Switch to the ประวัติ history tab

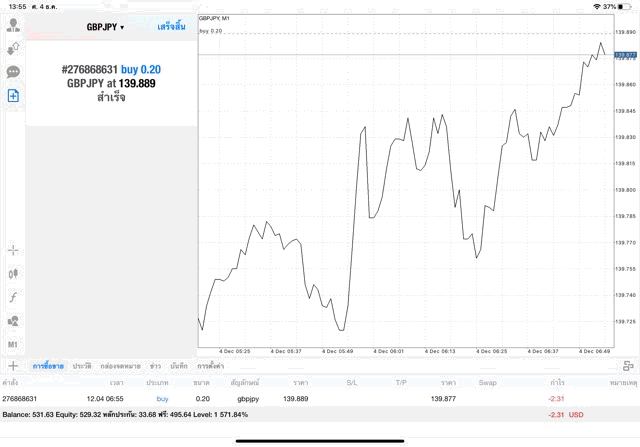(x=82, y=366)
